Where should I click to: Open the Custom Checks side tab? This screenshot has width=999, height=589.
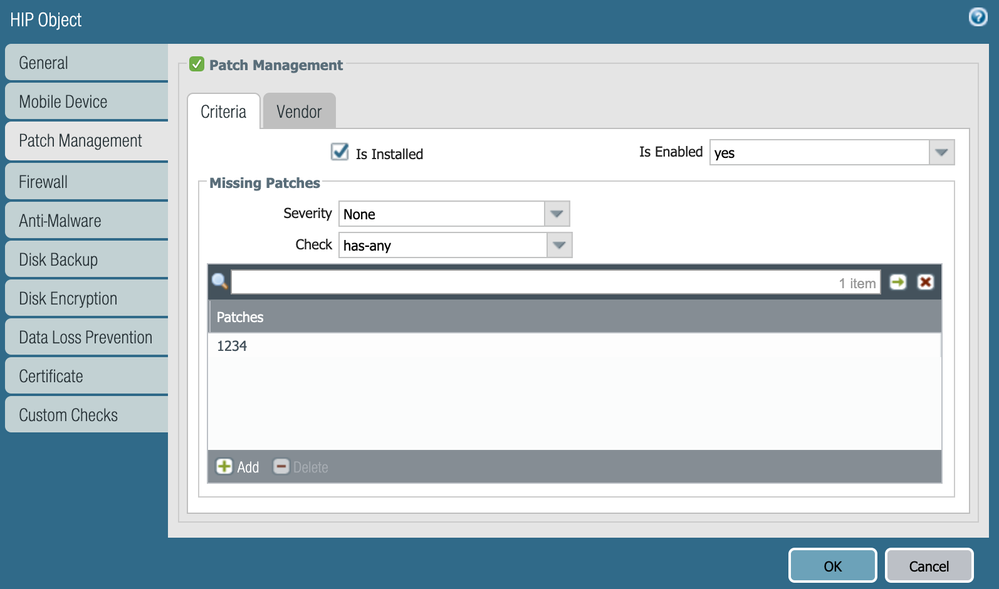pyautogui.click(x=87, y=415)
